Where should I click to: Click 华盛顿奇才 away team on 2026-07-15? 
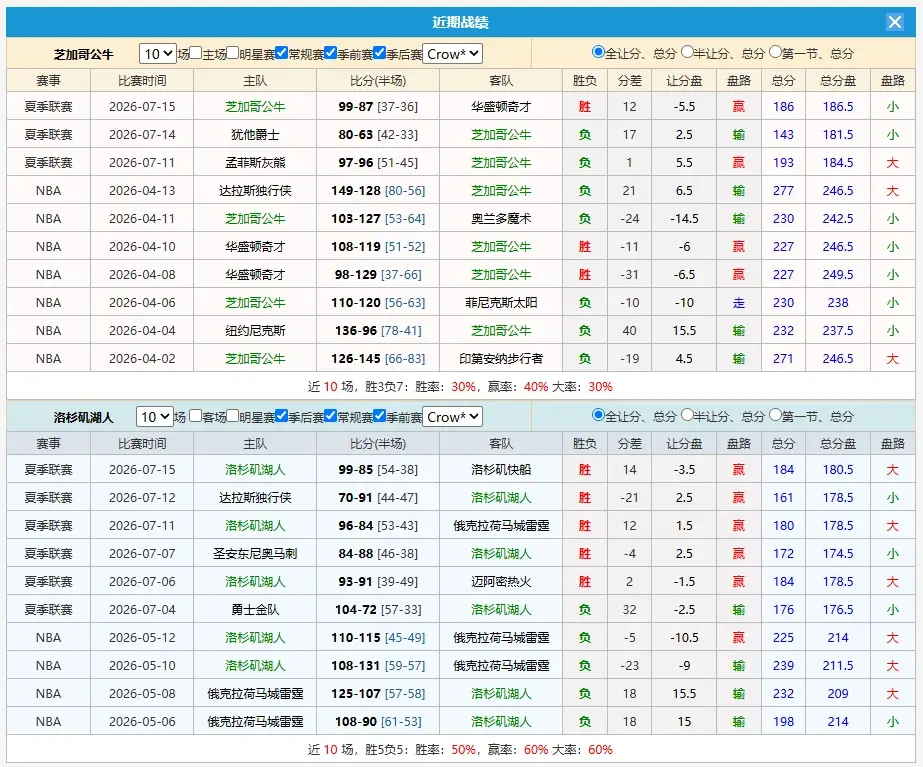501,107
